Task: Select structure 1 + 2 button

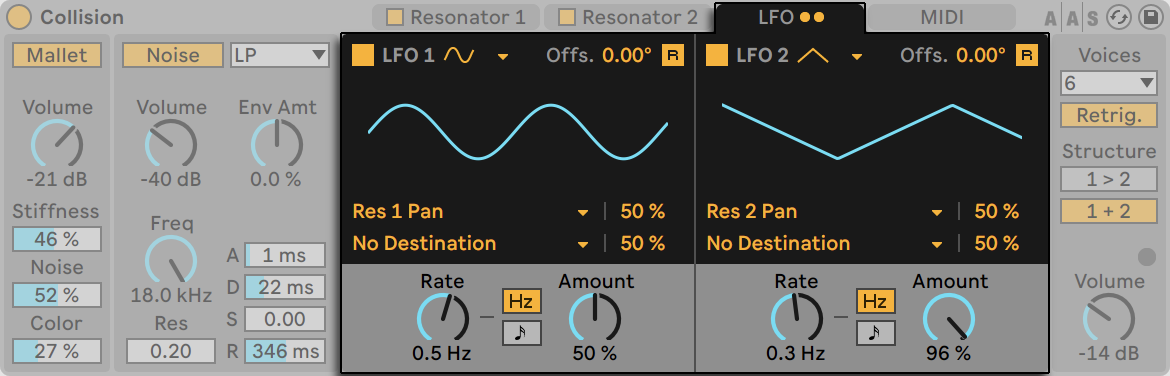Action: click(1109, 211)
